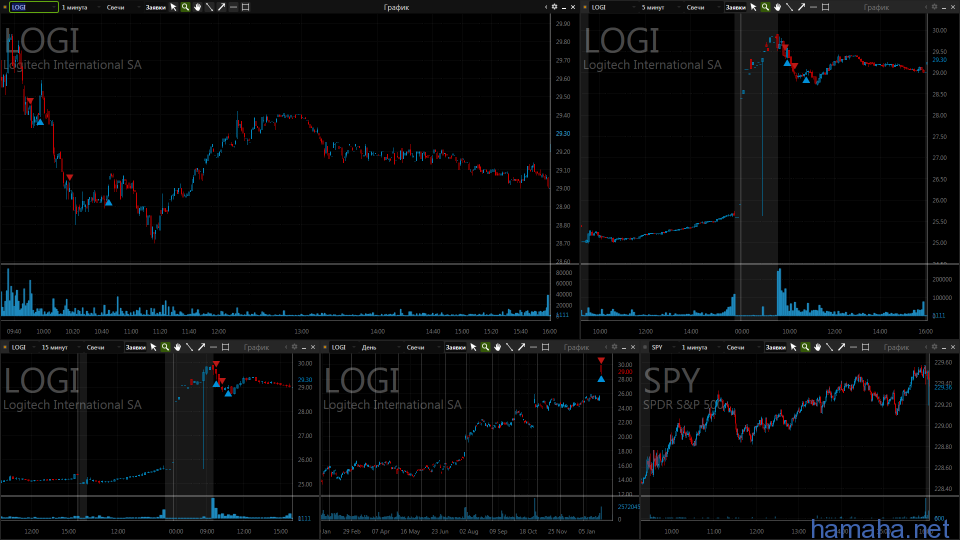Screen dimensions: 960x540
Task: Pick the hand pan tool in the SPY chart
Action: click(x=817, y=347)
